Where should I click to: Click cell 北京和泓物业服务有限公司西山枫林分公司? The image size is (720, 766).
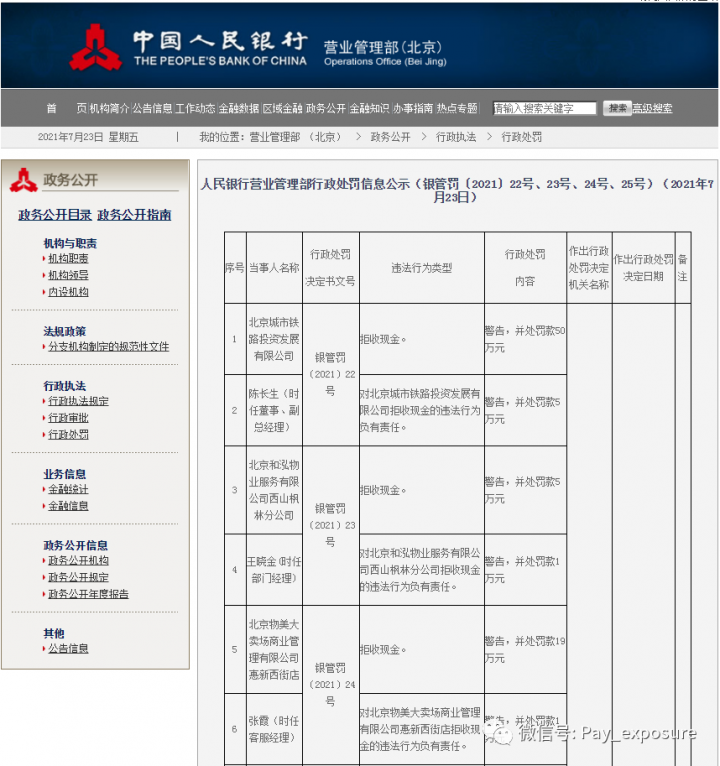click(x=274, y=490)
